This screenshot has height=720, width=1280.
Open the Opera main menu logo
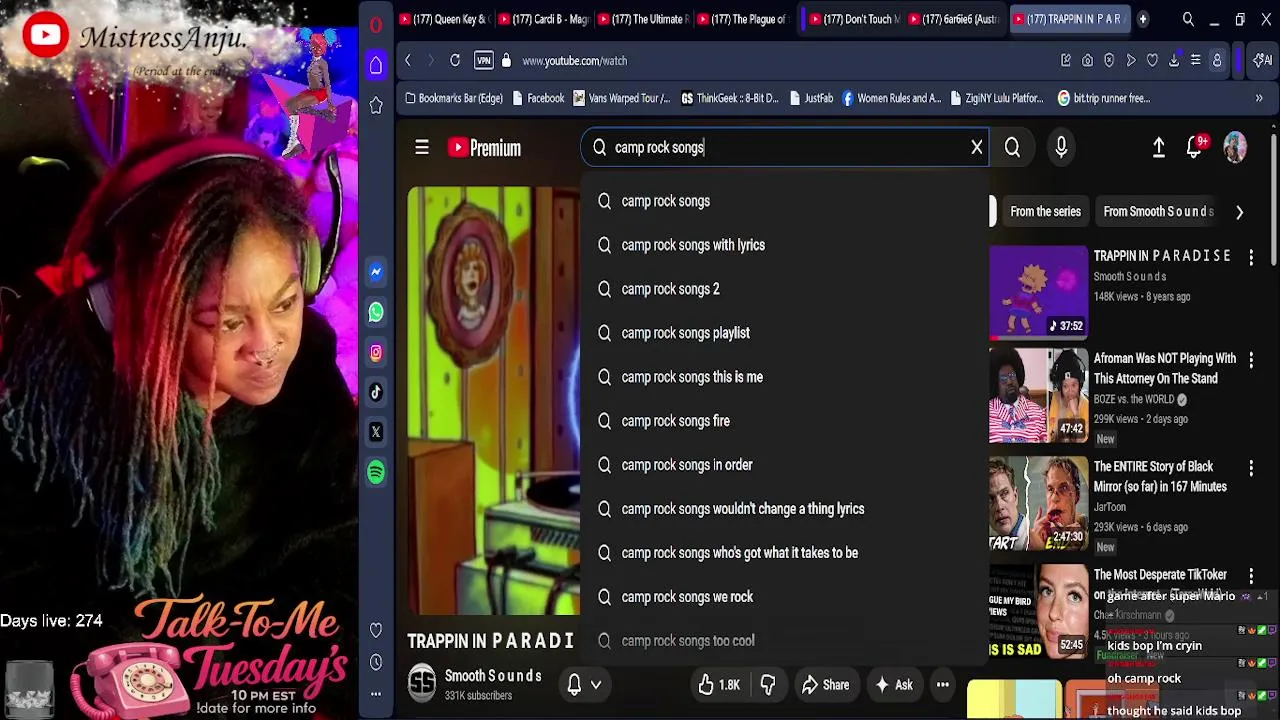[x=376, y=25]
